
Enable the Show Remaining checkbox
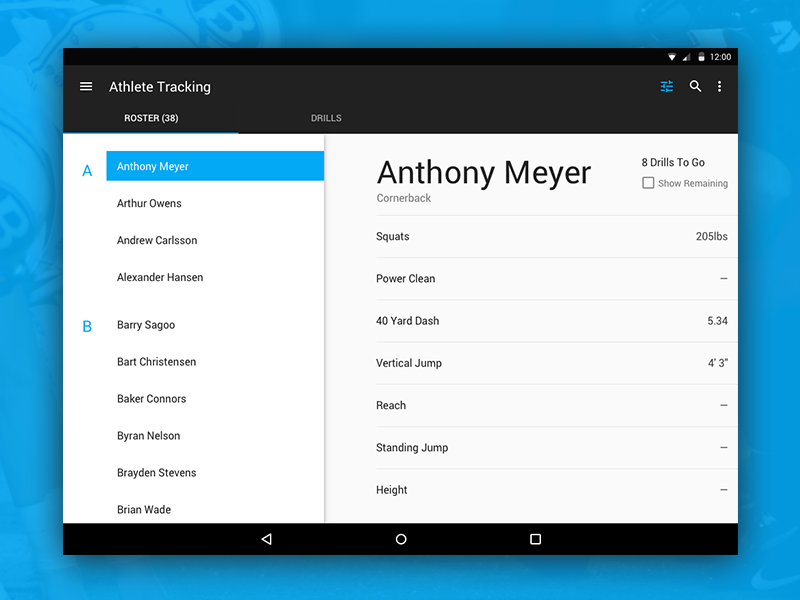647,183
